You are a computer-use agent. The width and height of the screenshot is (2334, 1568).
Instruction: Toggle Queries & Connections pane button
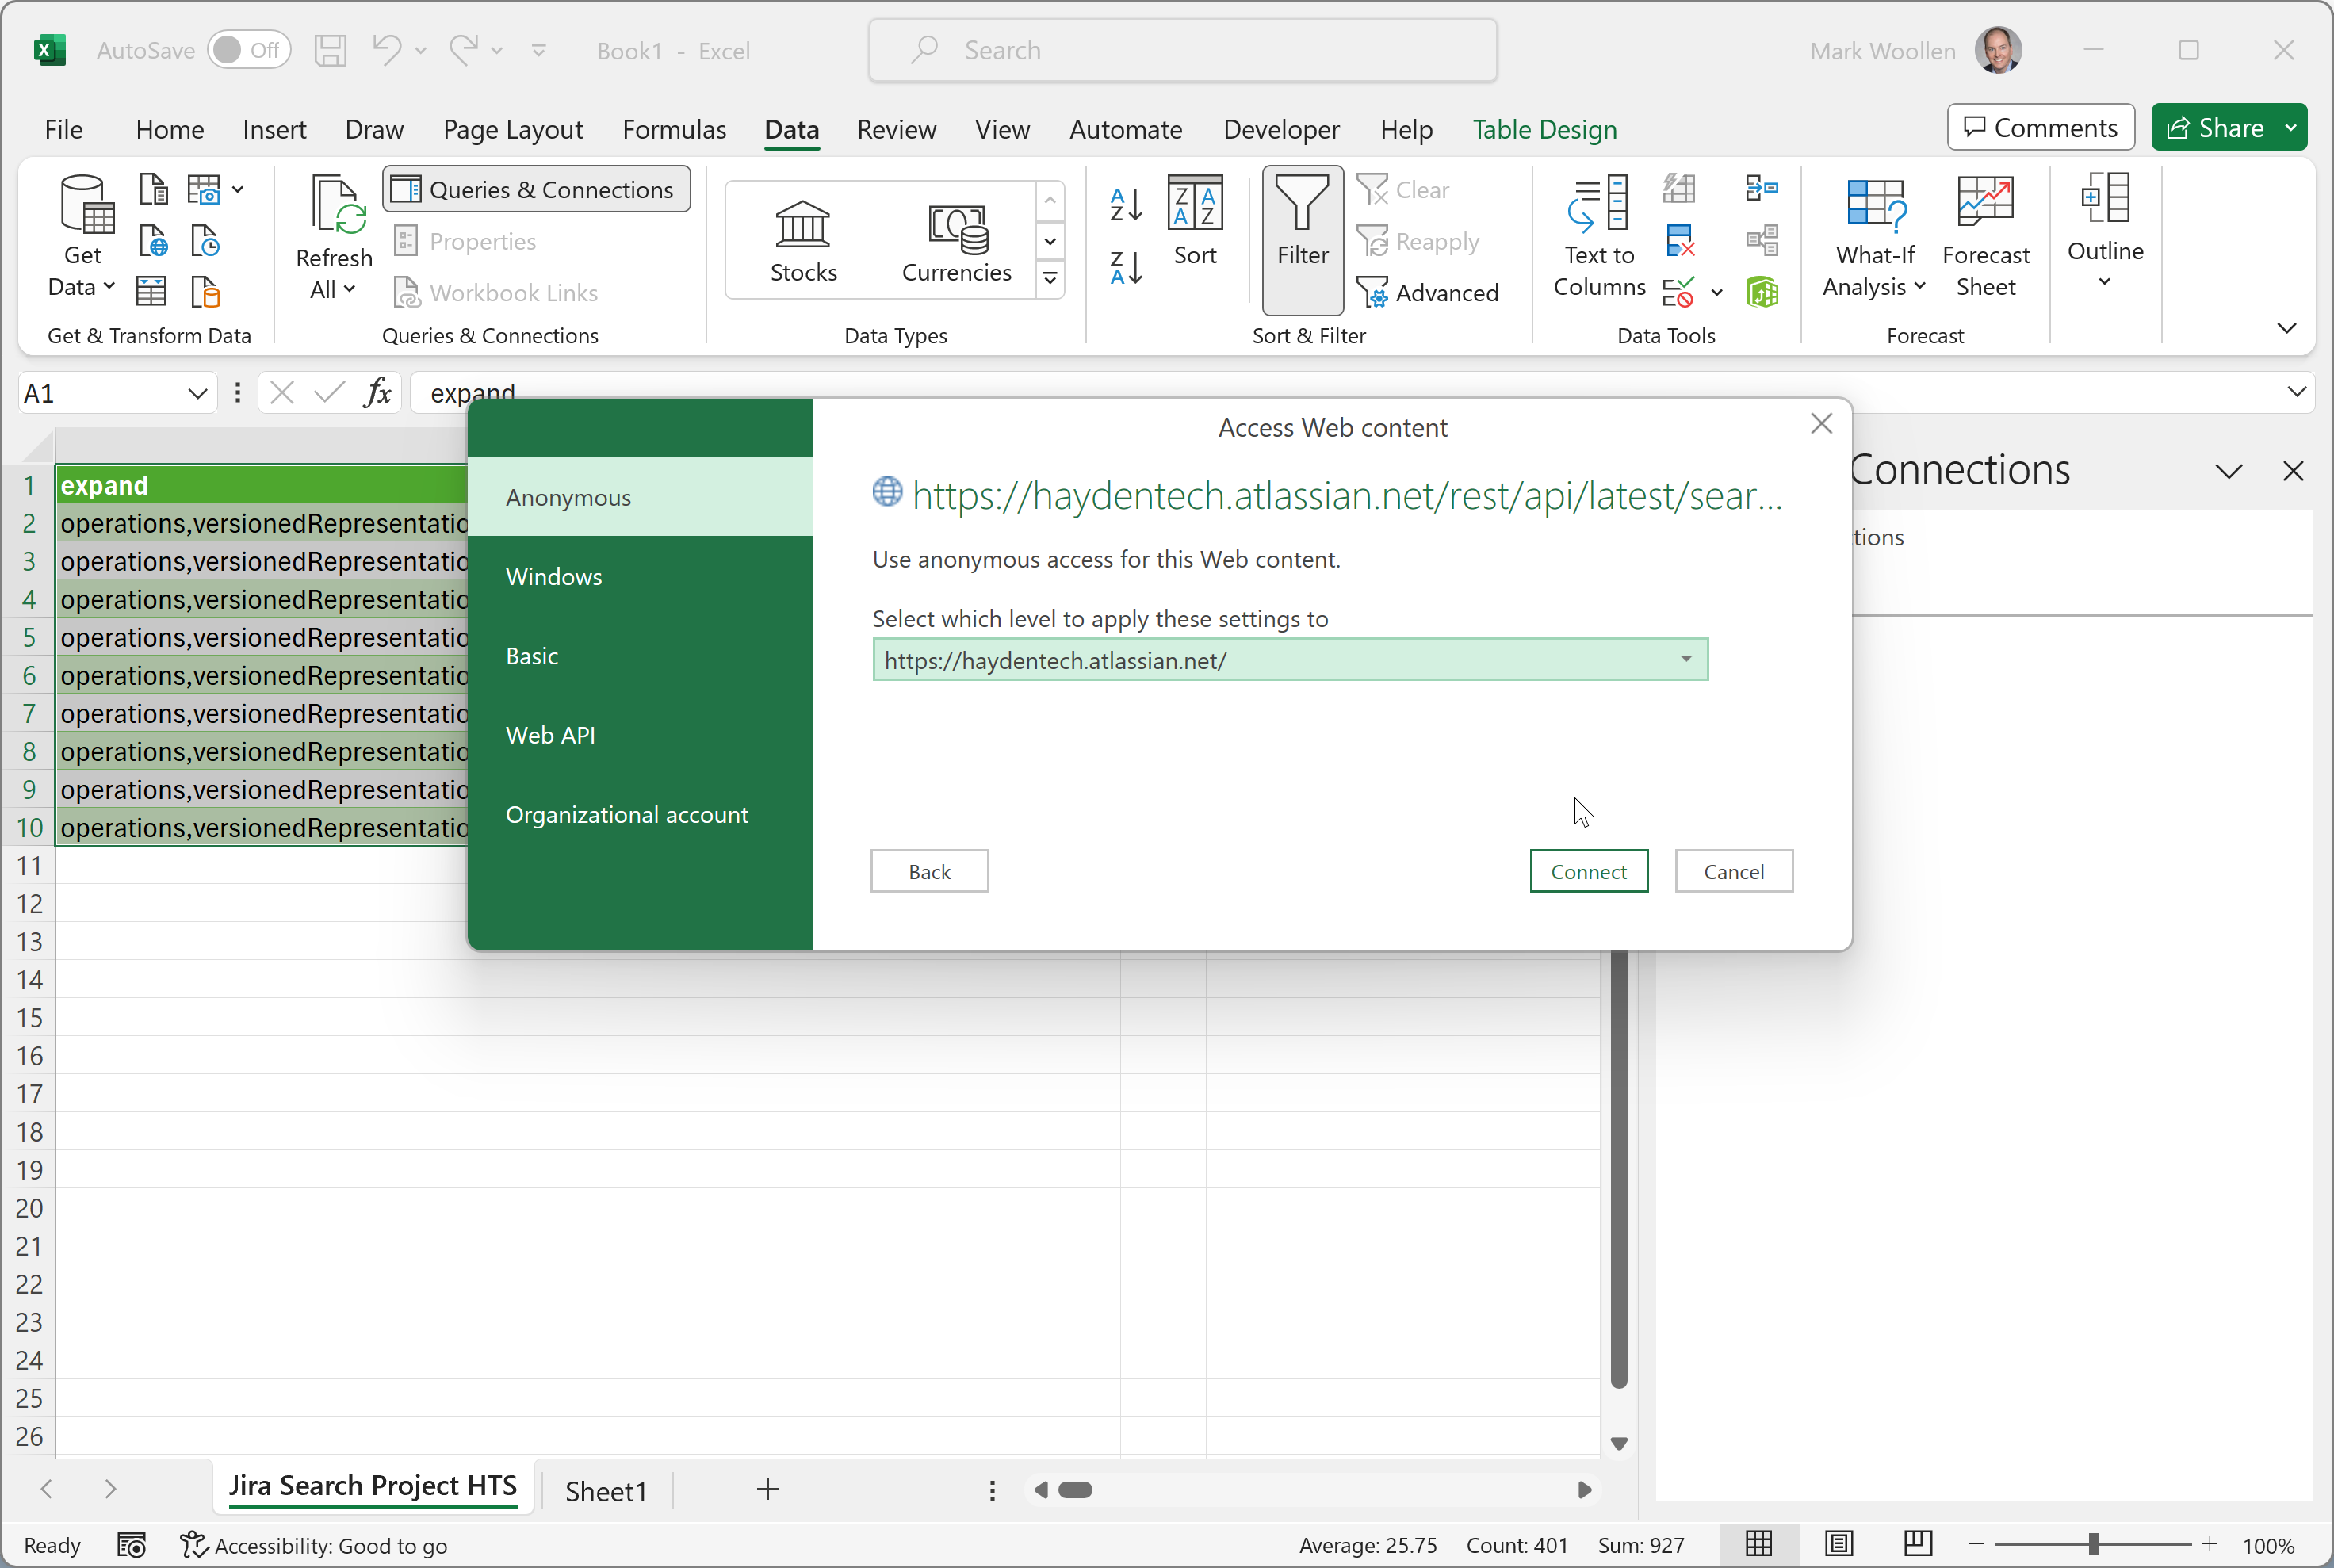coord(537,190)
